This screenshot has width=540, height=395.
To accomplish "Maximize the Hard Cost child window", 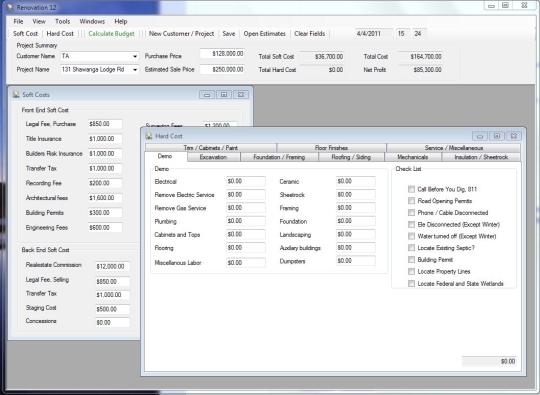I will pos(497,136).
